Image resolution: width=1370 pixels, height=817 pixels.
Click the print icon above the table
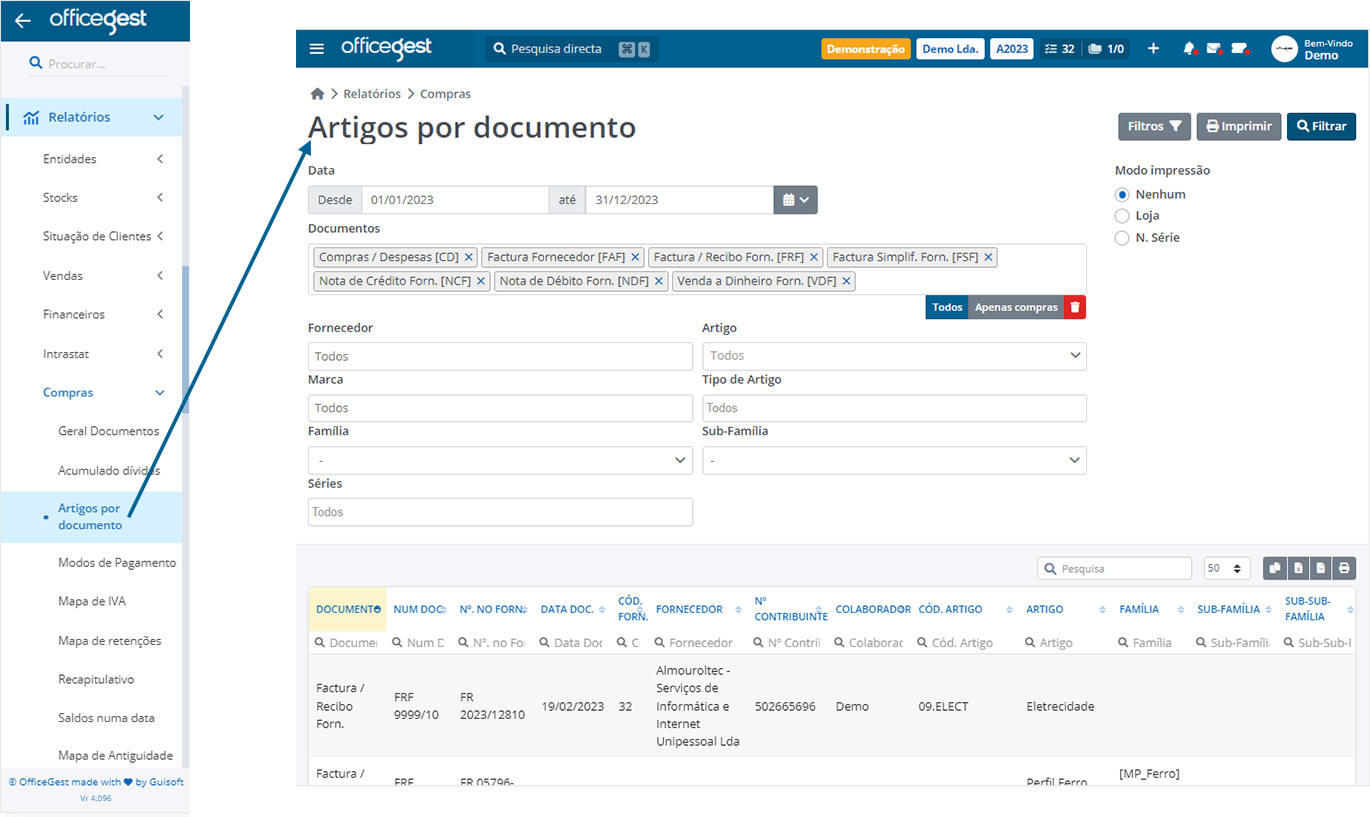coord(1344,568)
